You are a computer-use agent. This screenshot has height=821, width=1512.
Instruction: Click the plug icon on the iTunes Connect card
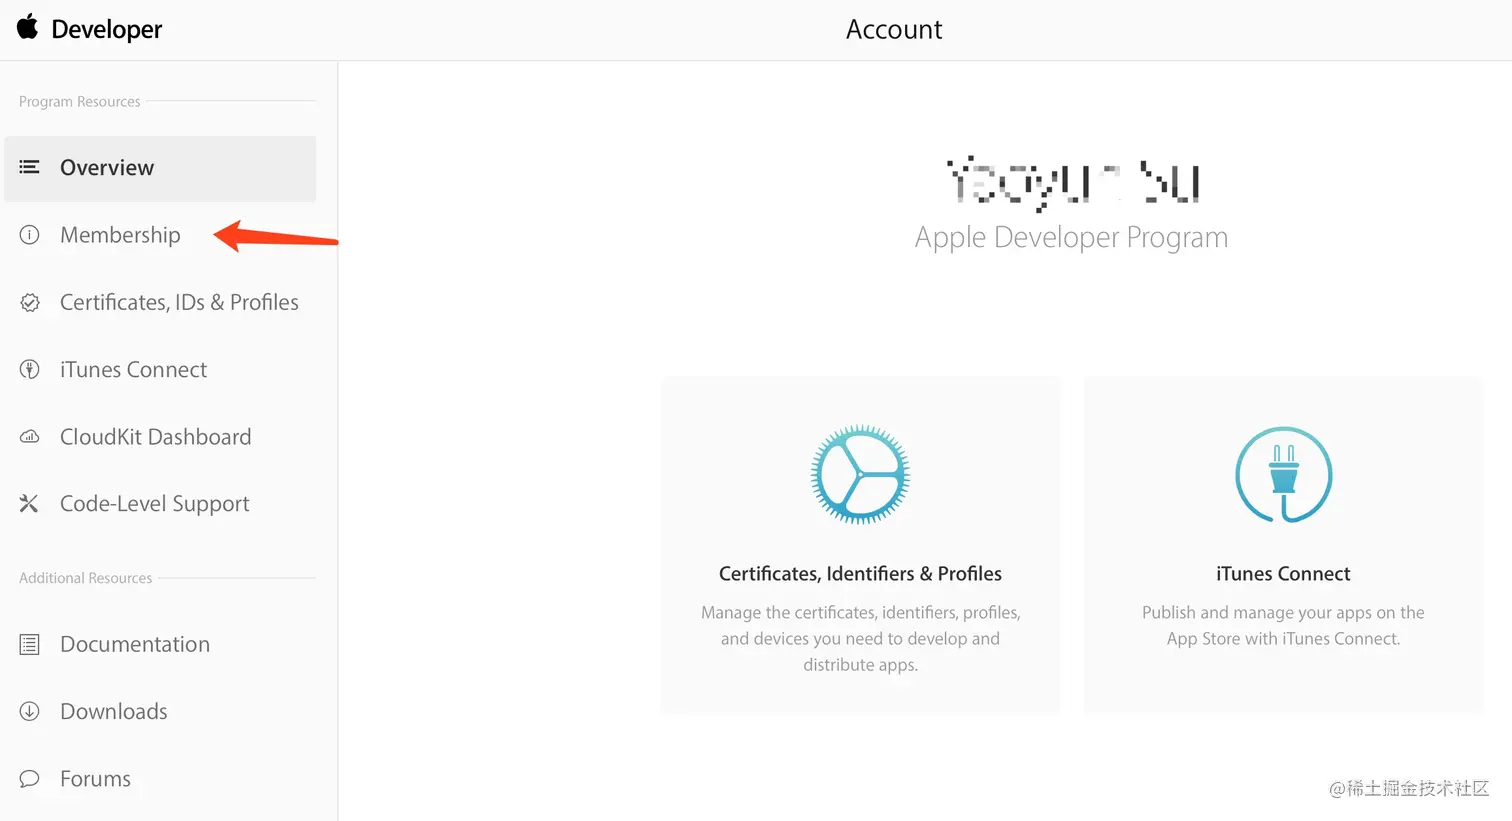(1283, 475)
